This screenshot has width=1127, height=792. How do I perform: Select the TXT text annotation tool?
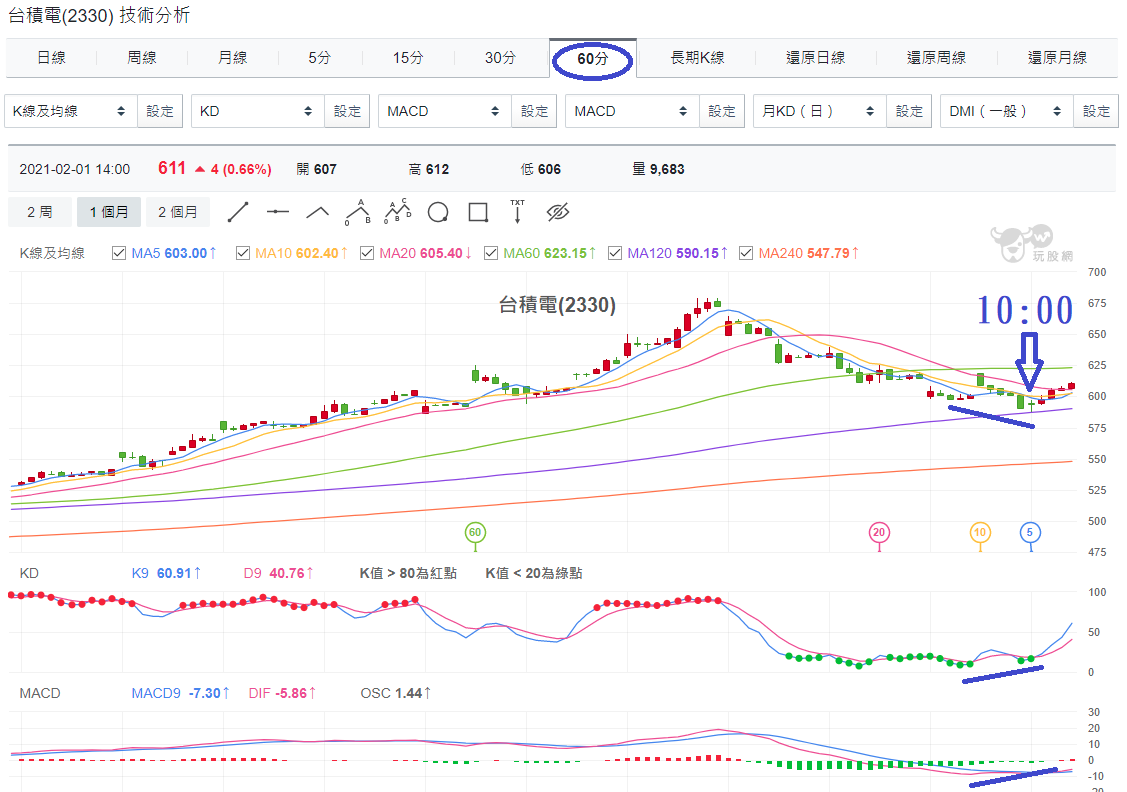(x=518, y=212)
